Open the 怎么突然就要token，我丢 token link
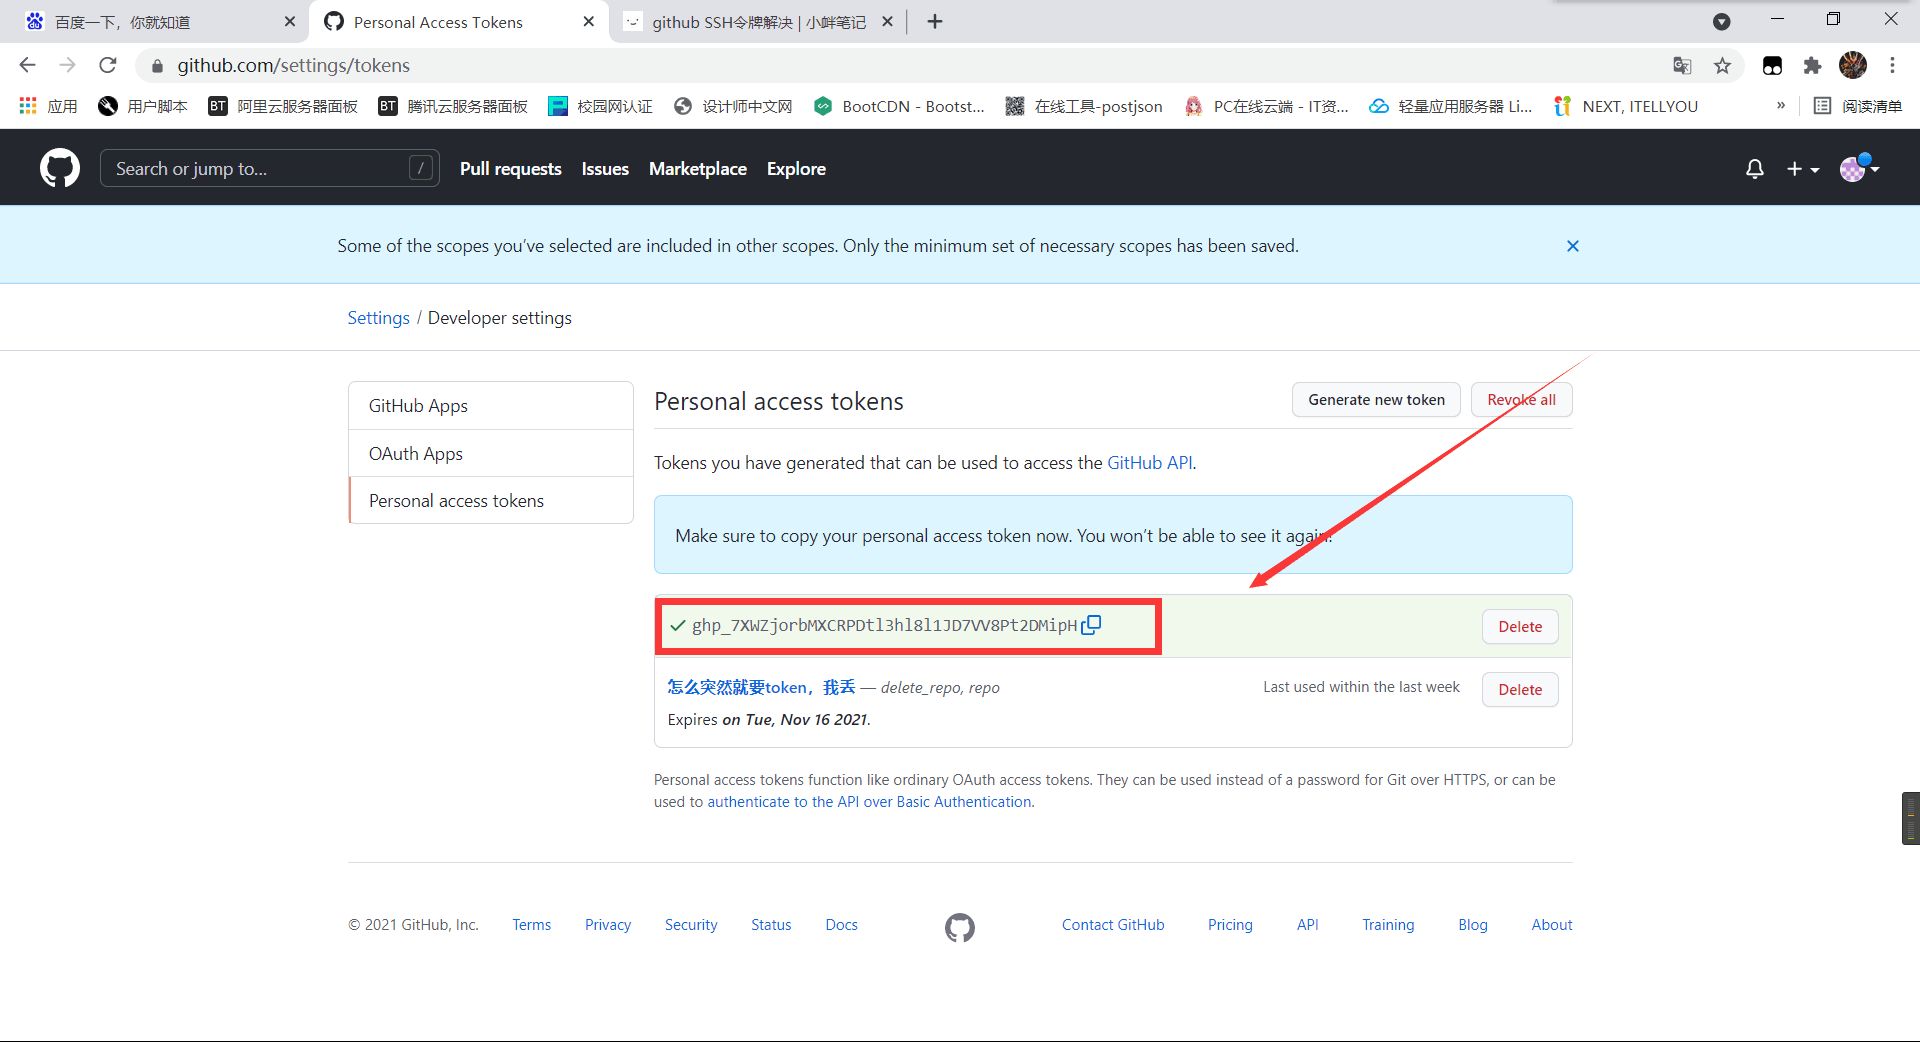 (x=762, y=687)
